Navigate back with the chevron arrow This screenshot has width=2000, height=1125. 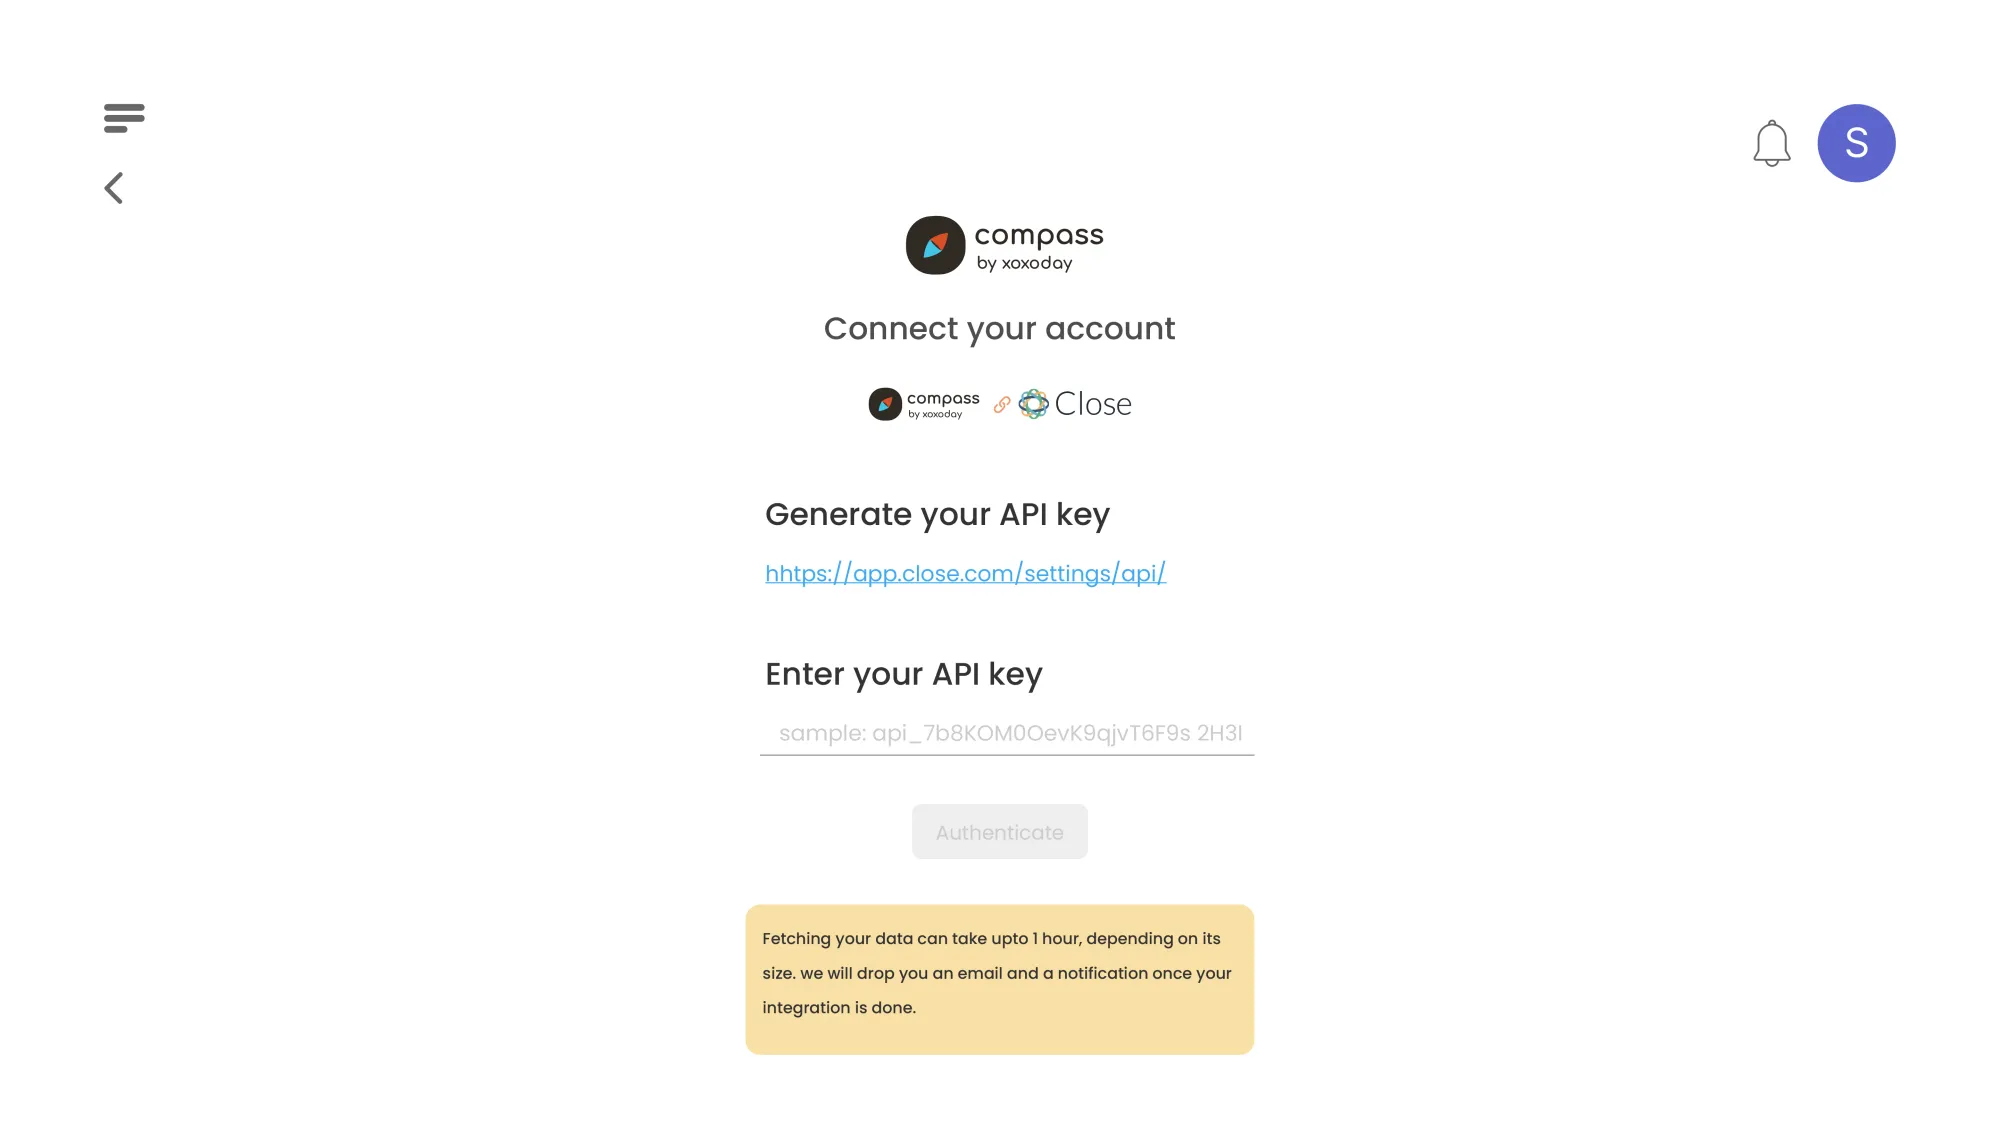click(x=114, y=188)
